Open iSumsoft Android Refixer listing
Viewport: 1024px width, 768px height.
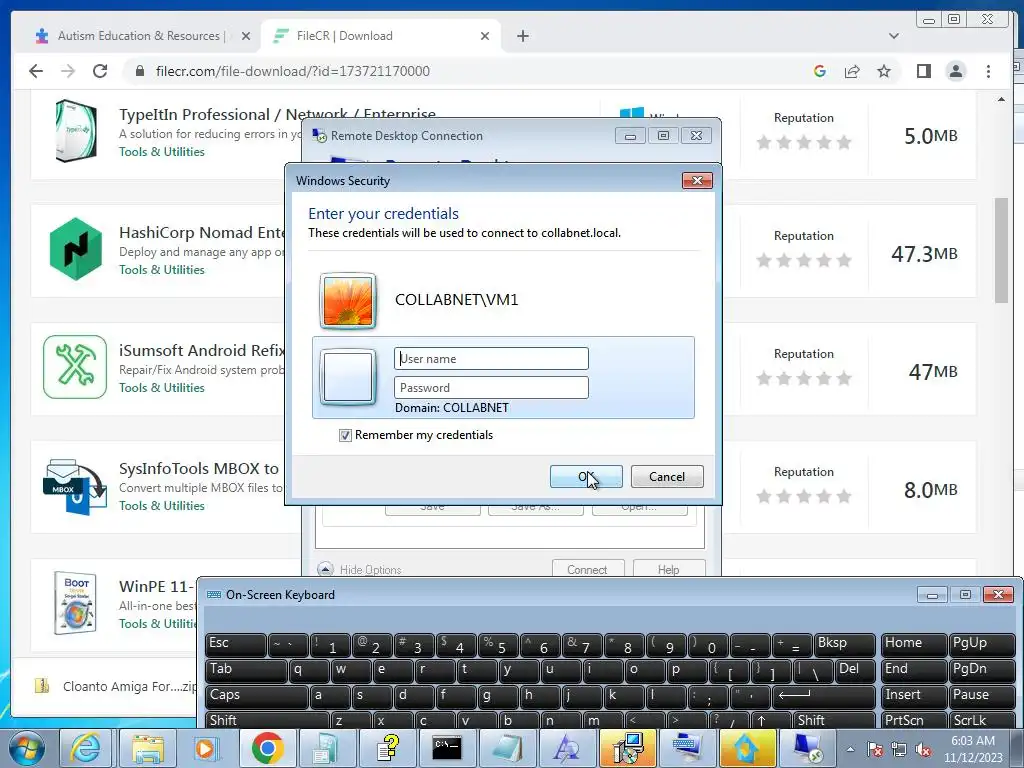coord(202,351)
